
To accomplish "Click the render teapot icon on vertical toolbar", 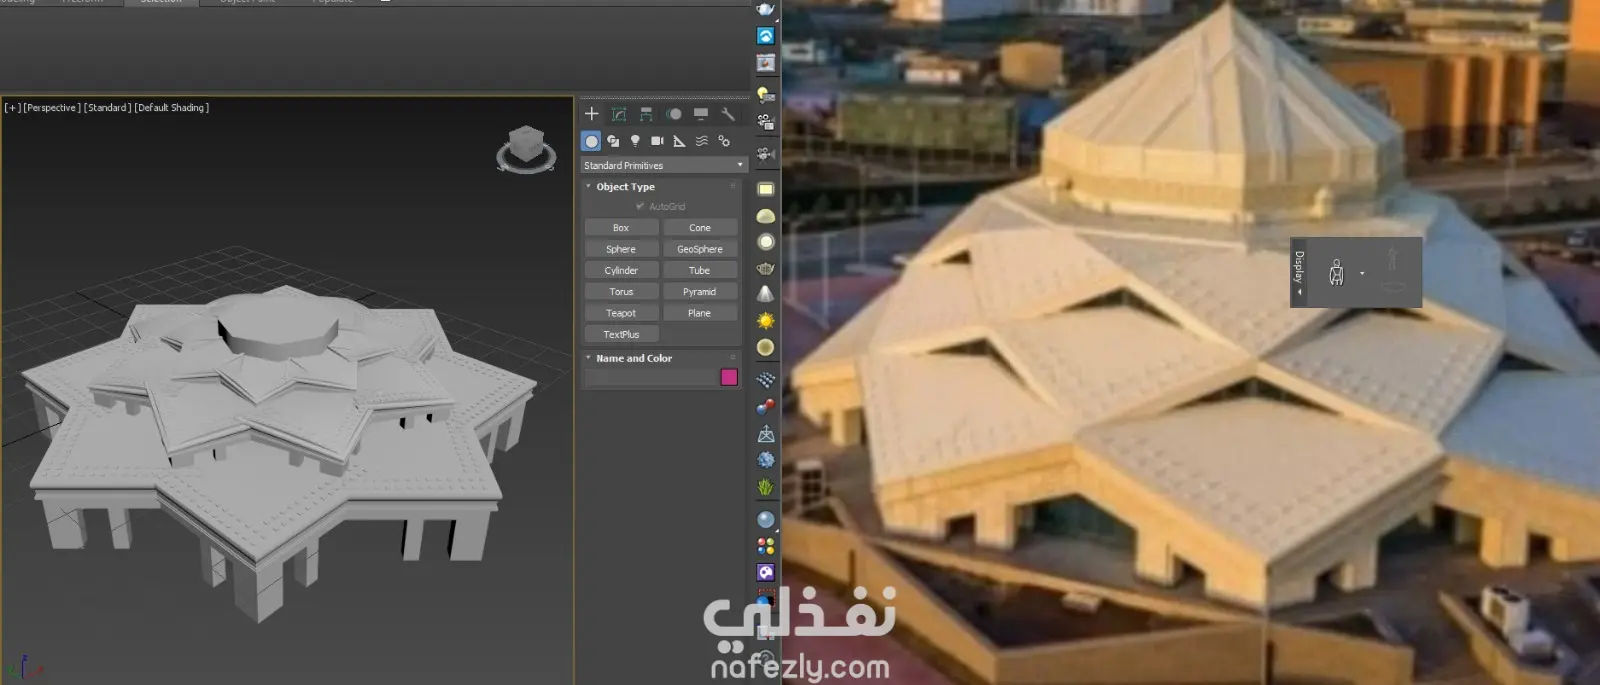I will point(765,9).
